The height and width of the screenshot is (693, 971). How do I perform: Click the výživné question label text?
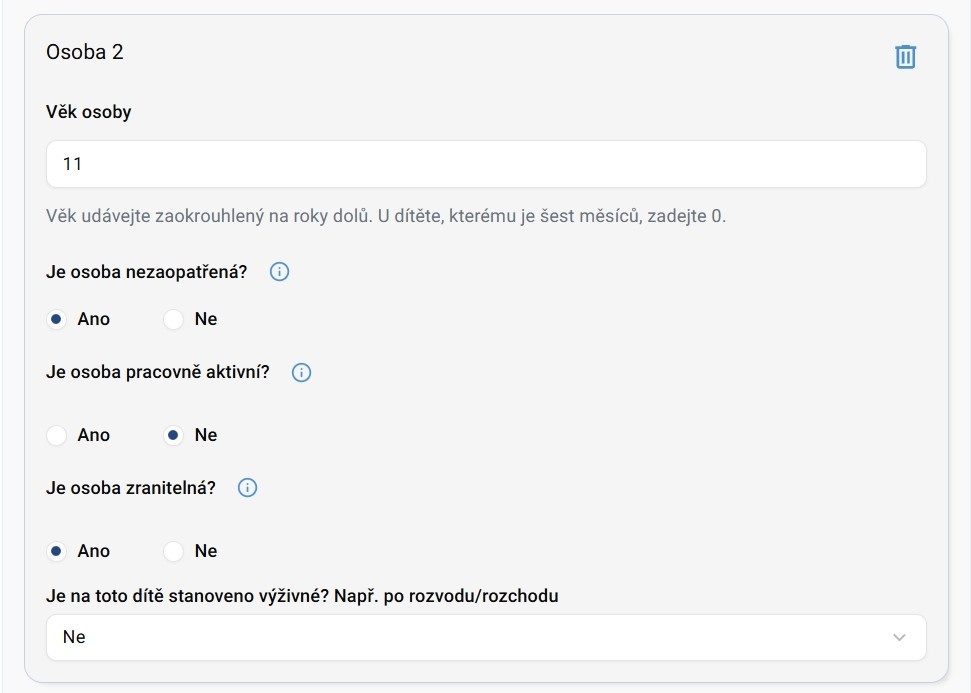point(302,596)
